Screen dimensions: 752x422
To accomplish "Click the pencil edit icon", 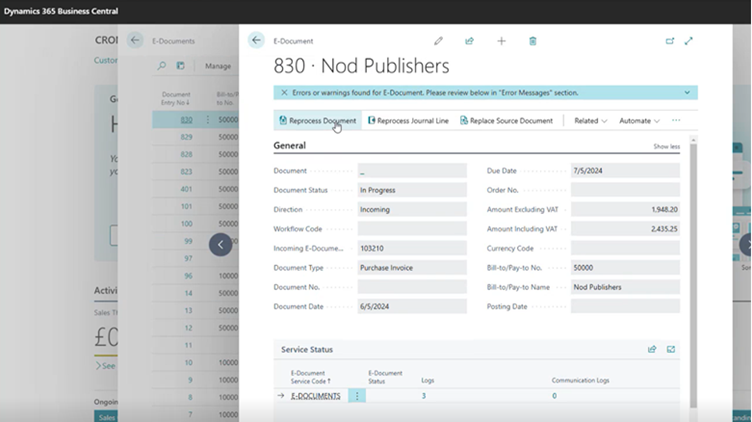I will coord(438,41).
